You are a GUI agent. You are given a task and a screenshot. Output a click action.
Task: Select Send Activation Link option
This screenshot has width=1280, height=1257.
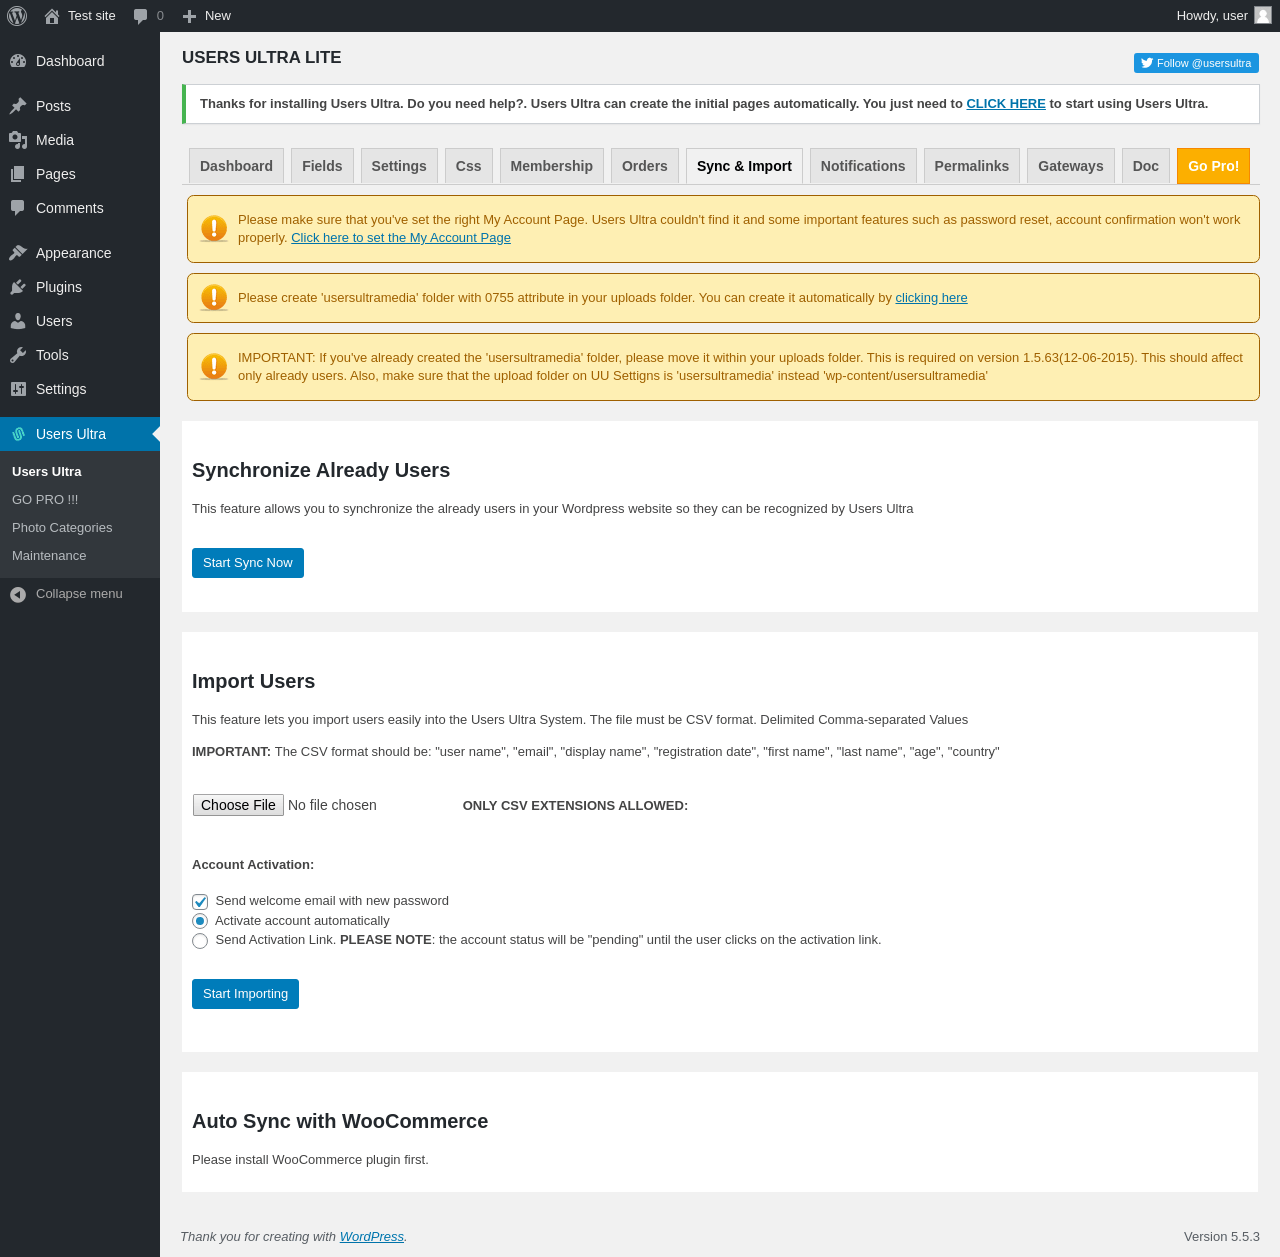tap(200, 941)
